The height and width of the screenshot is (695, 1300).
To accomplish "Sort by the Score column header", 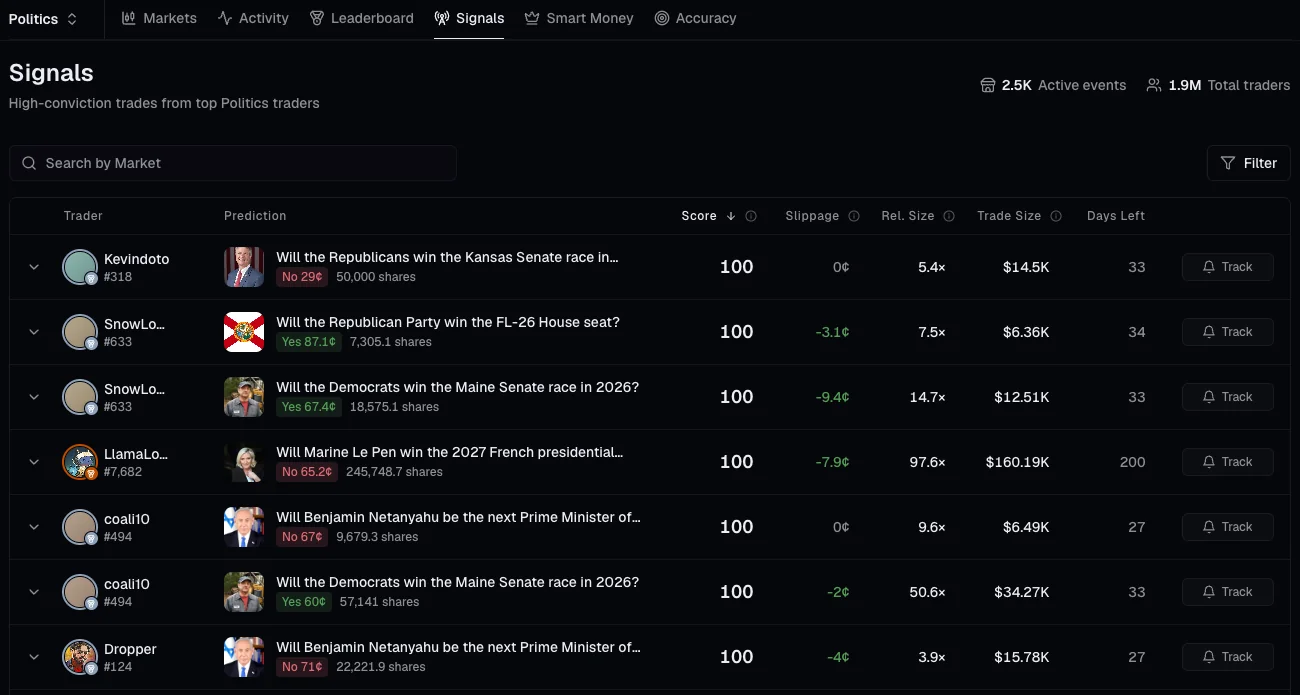I will (708, 216).
